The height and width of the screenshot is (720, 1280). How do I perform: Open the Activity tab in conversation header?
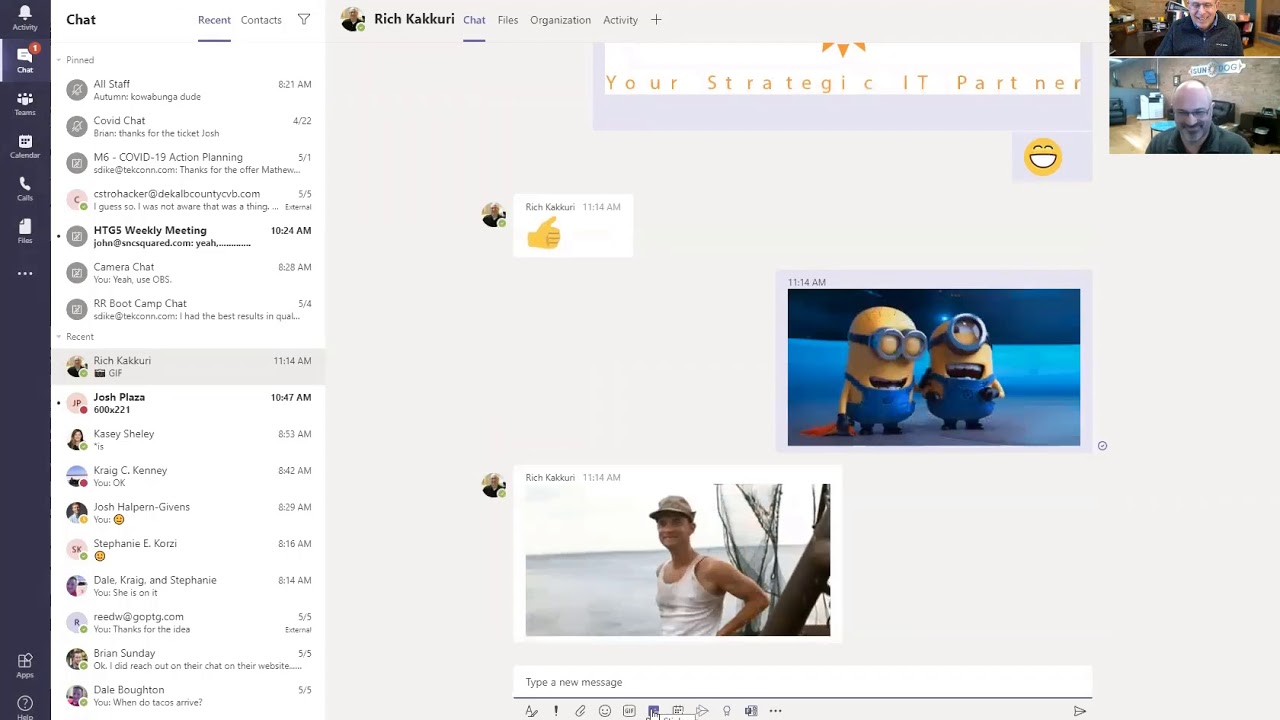point(620,20)
